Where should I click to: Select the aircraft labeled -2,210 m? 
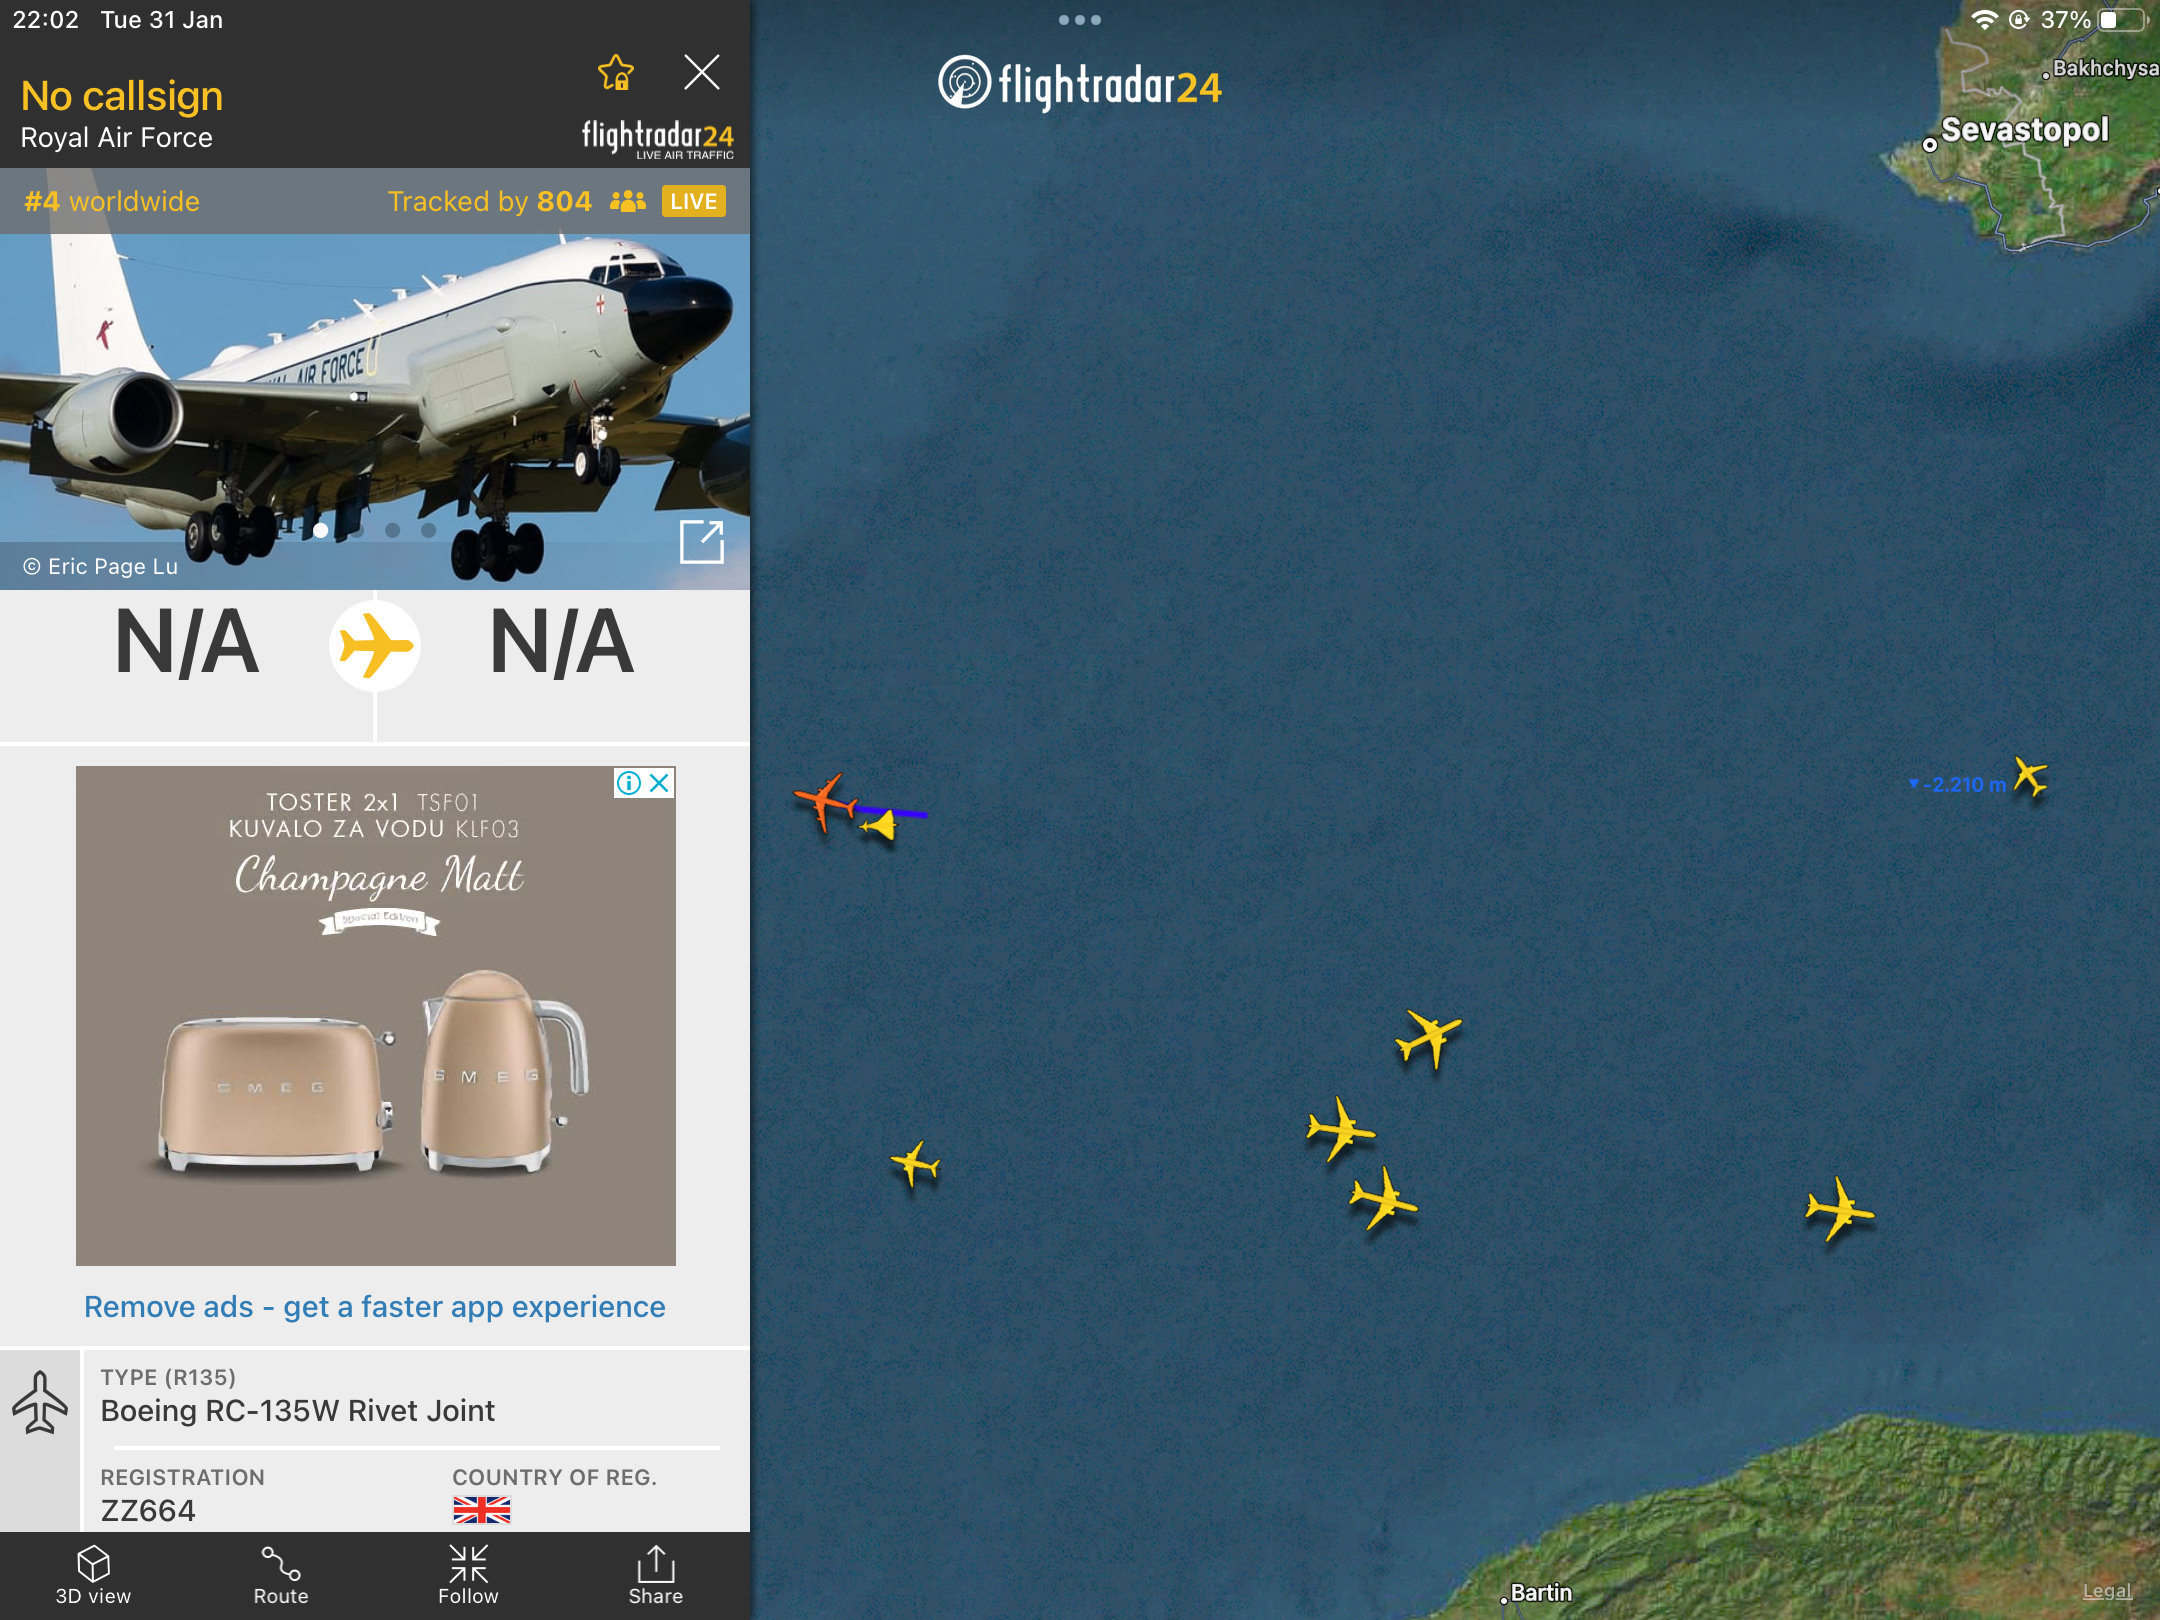[x=2030, y=777]
